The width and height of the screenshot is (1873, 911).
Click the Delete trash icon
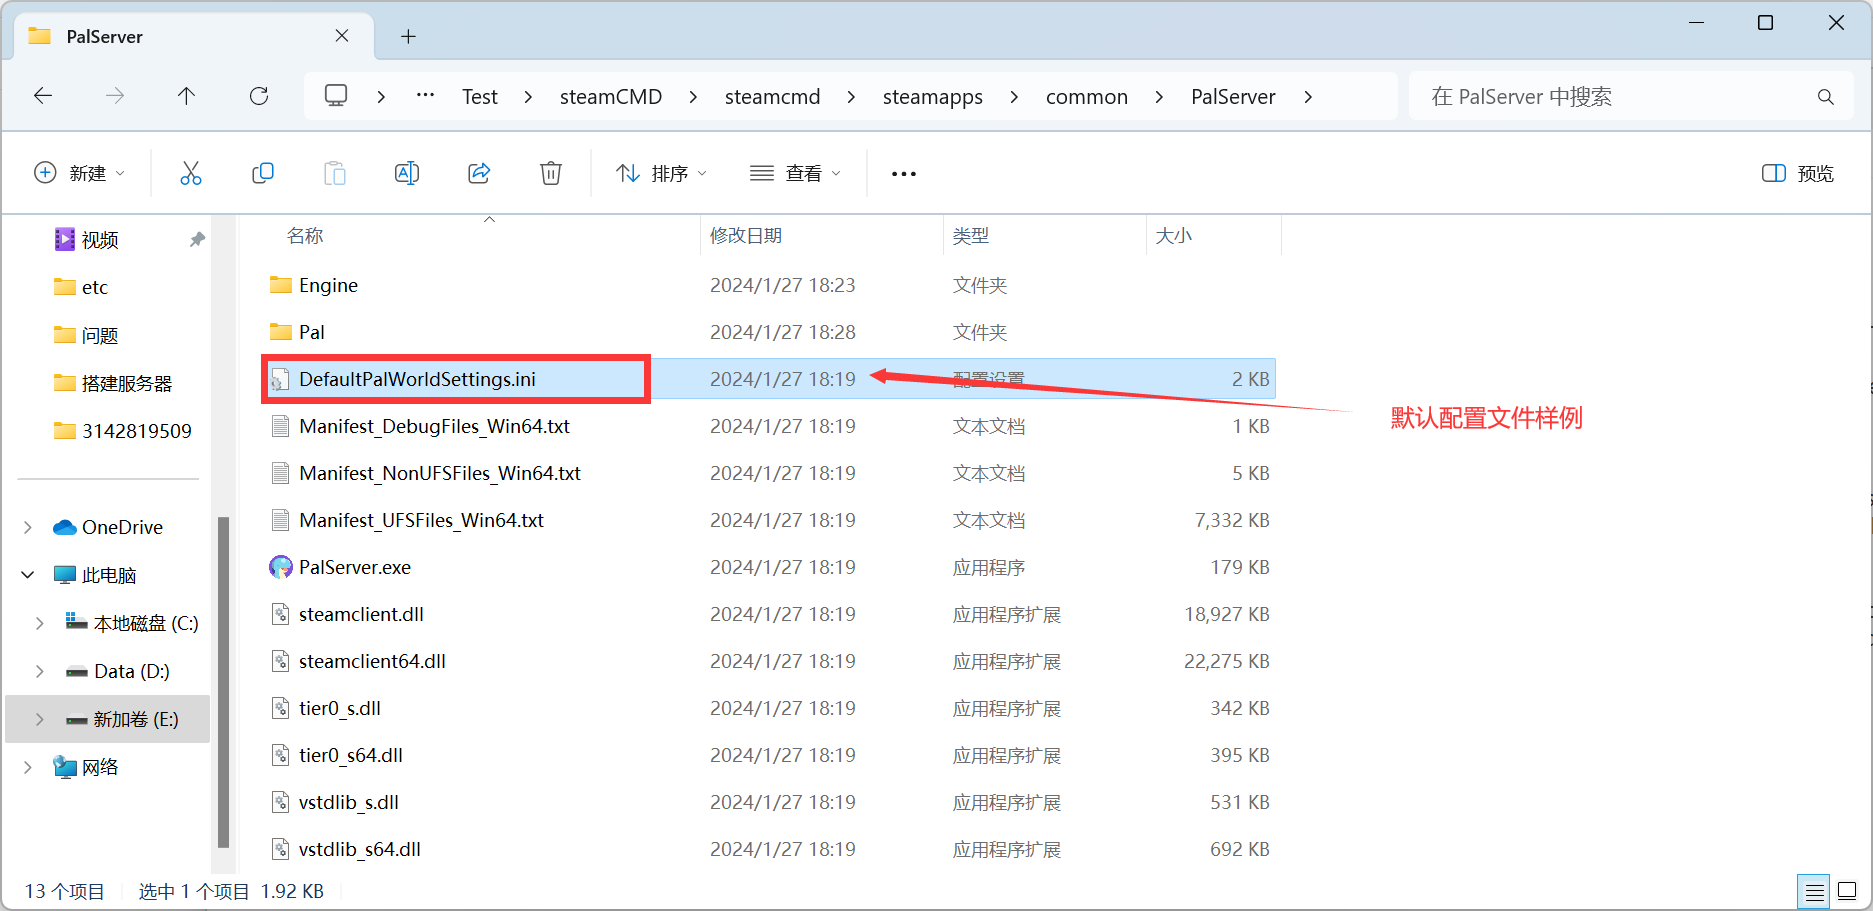(551, 173)
